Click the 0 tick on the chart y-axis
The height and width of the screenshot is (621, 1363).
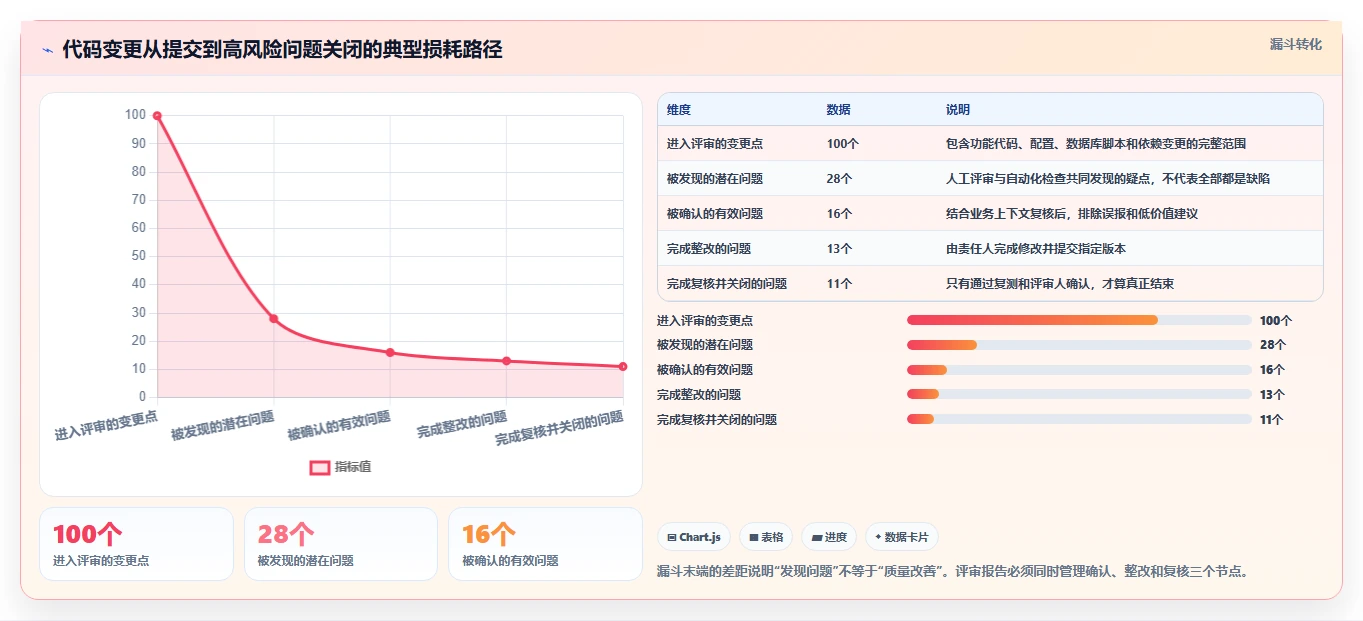(x=142, y=397)
